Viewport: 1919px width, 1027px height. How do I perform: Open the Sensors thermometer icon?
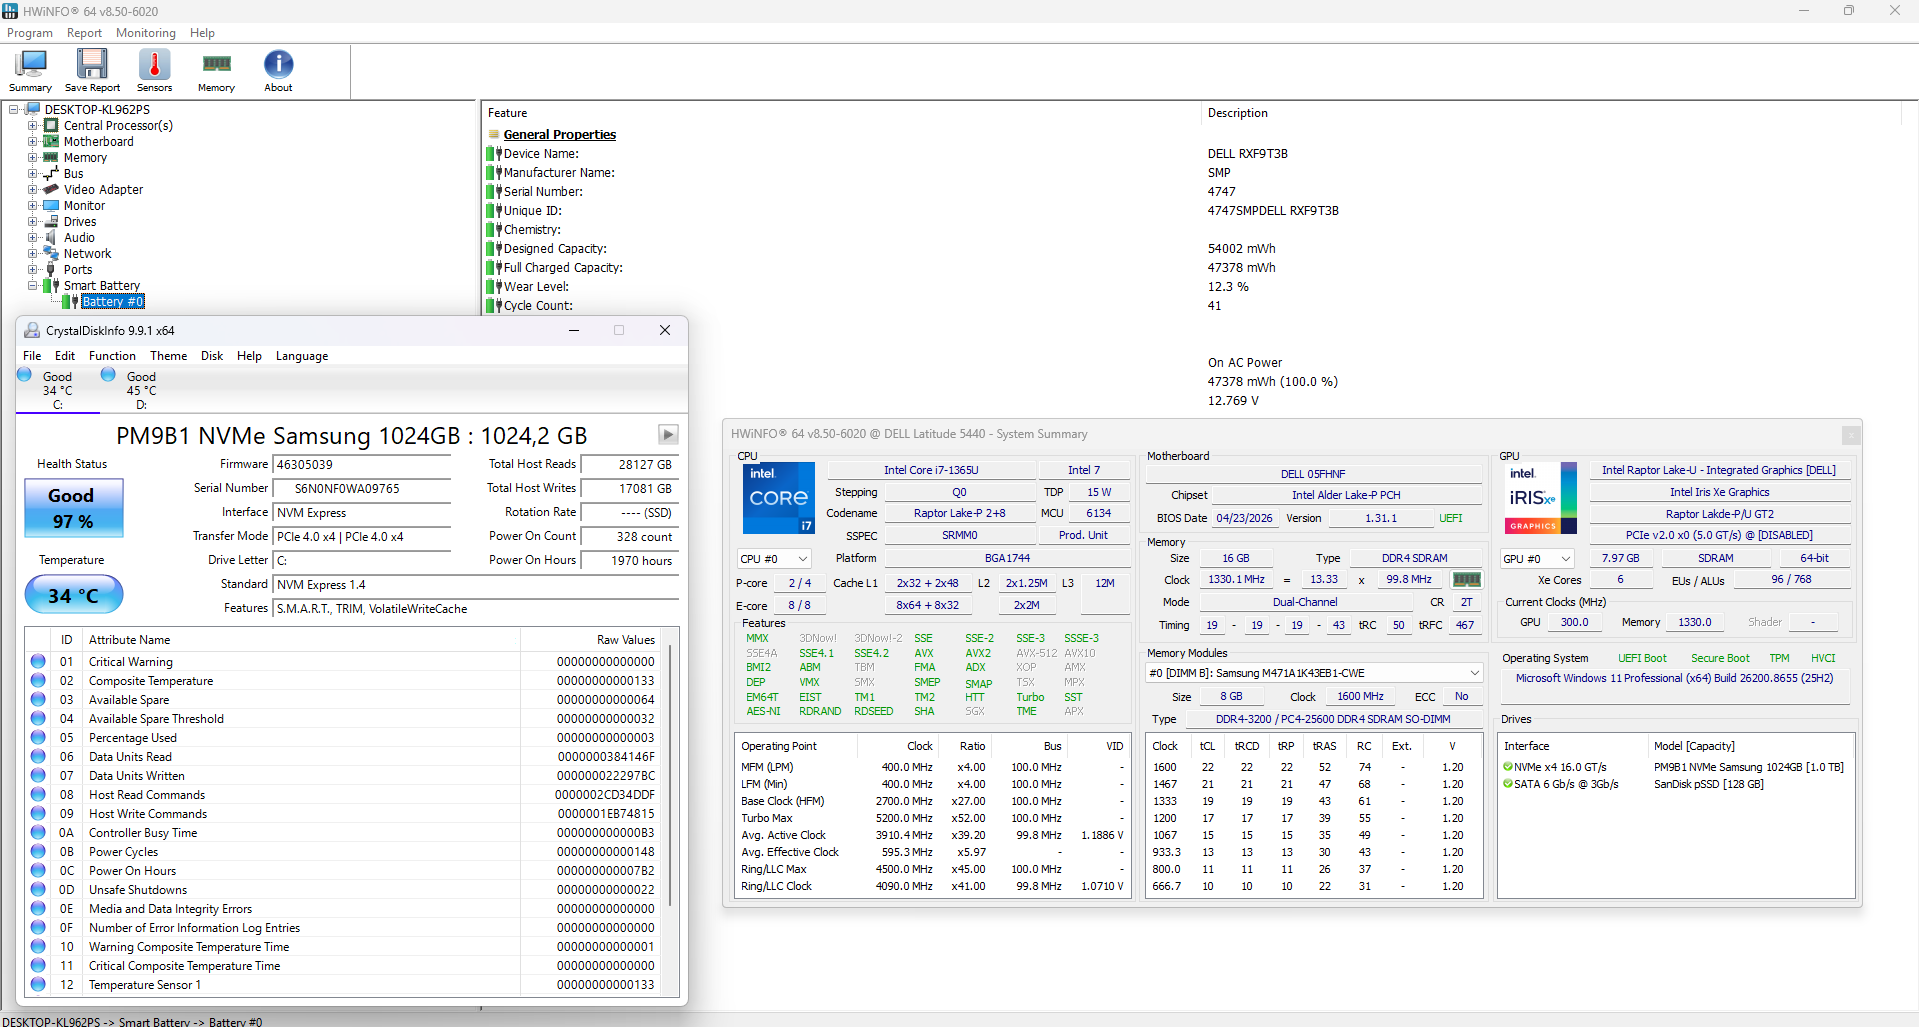(x=154, y=71)
